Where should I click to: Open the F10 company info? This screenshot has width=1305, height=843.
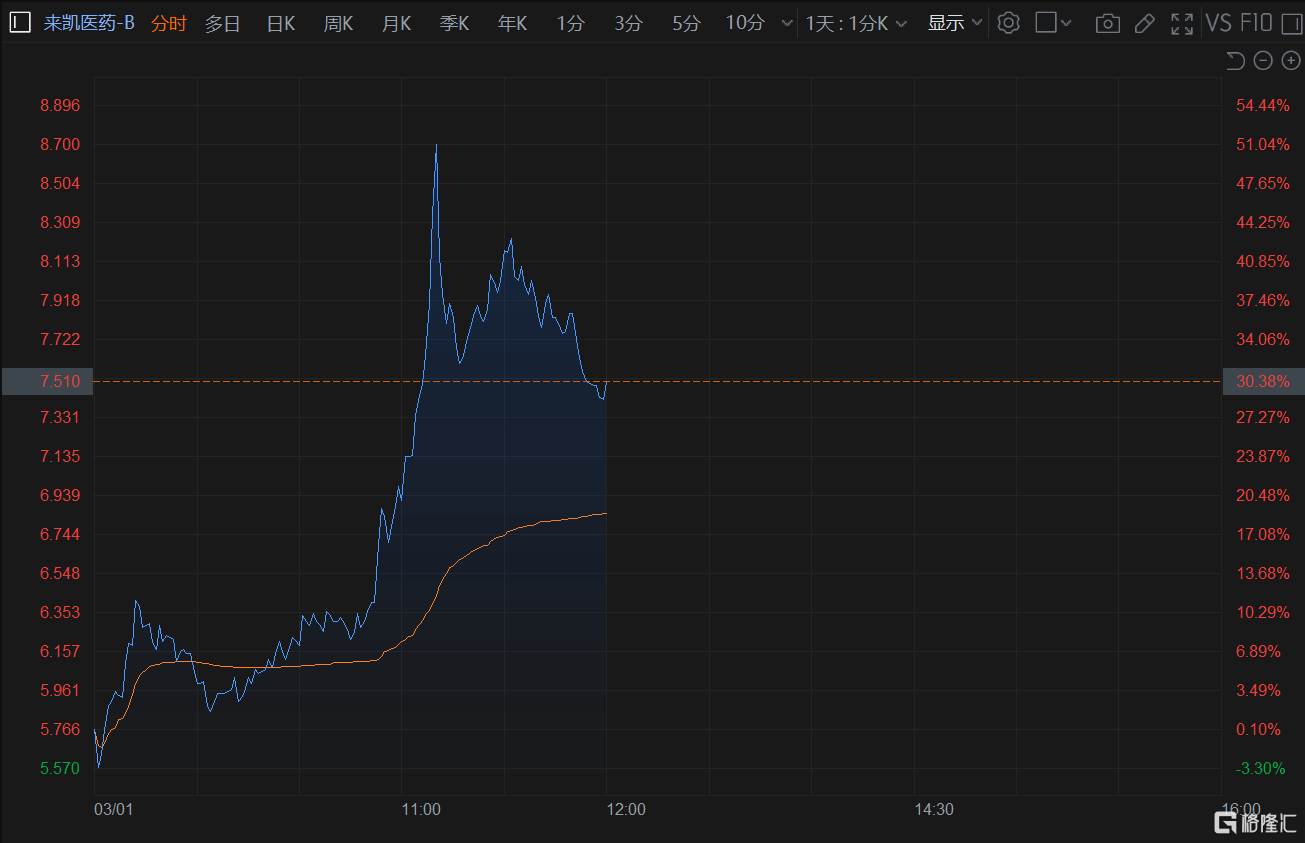[x=1257, y=23]
